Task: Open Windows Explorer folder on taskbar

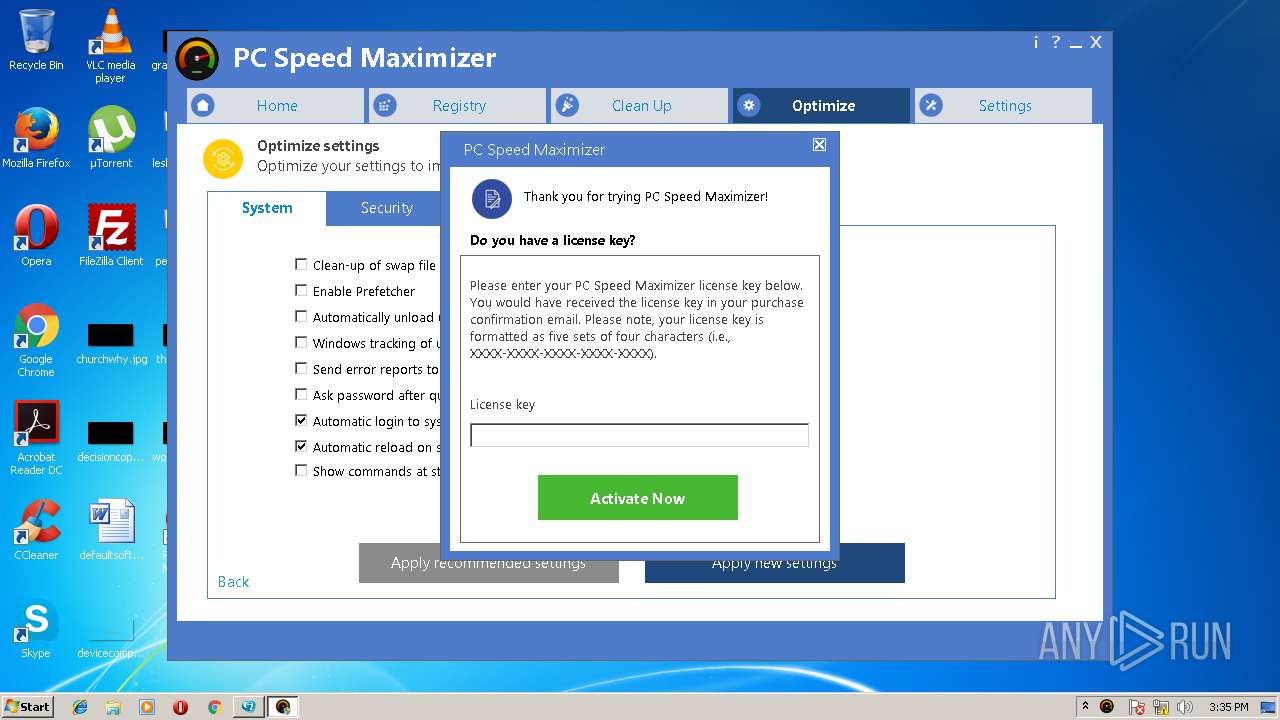Action: coord(113,707)
